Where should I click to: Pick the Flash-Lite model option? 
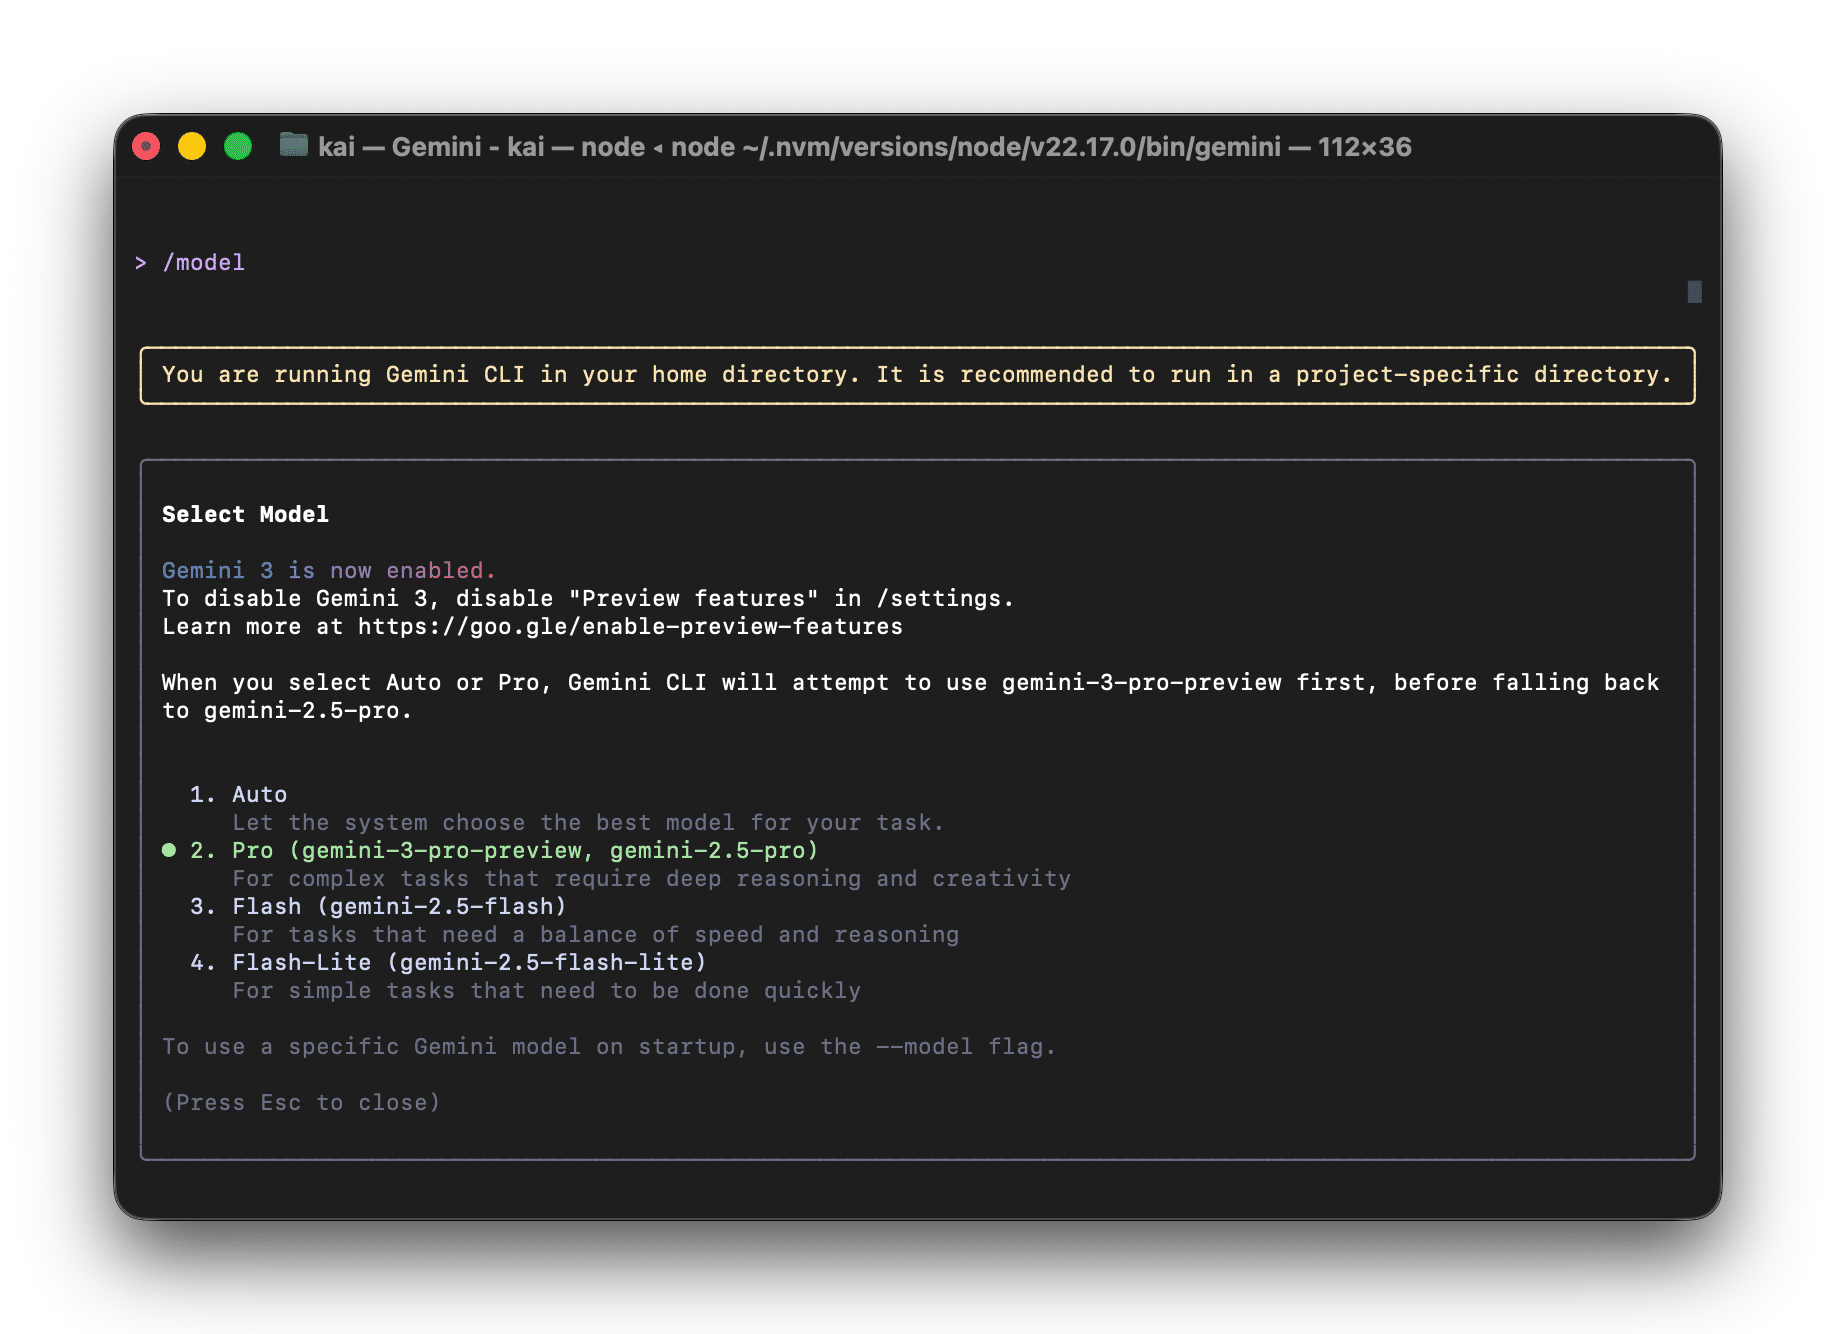click(469, 962)
